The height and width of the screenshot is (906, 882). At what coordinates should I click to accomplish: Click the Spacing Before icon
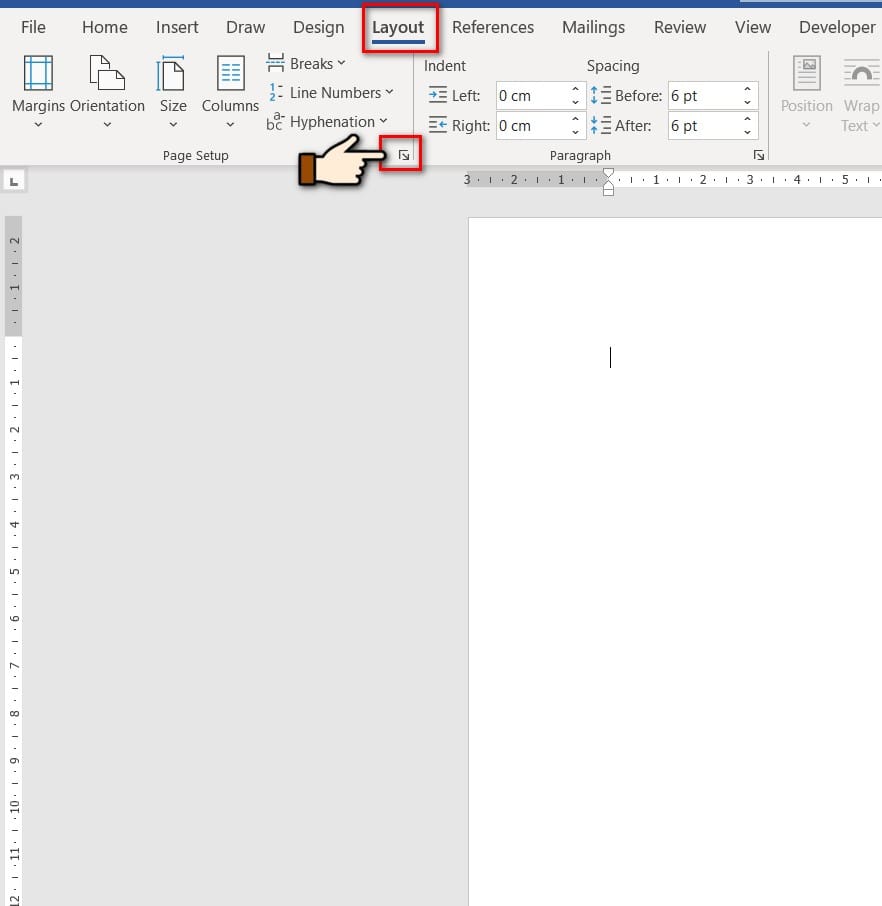coord(601,95)
